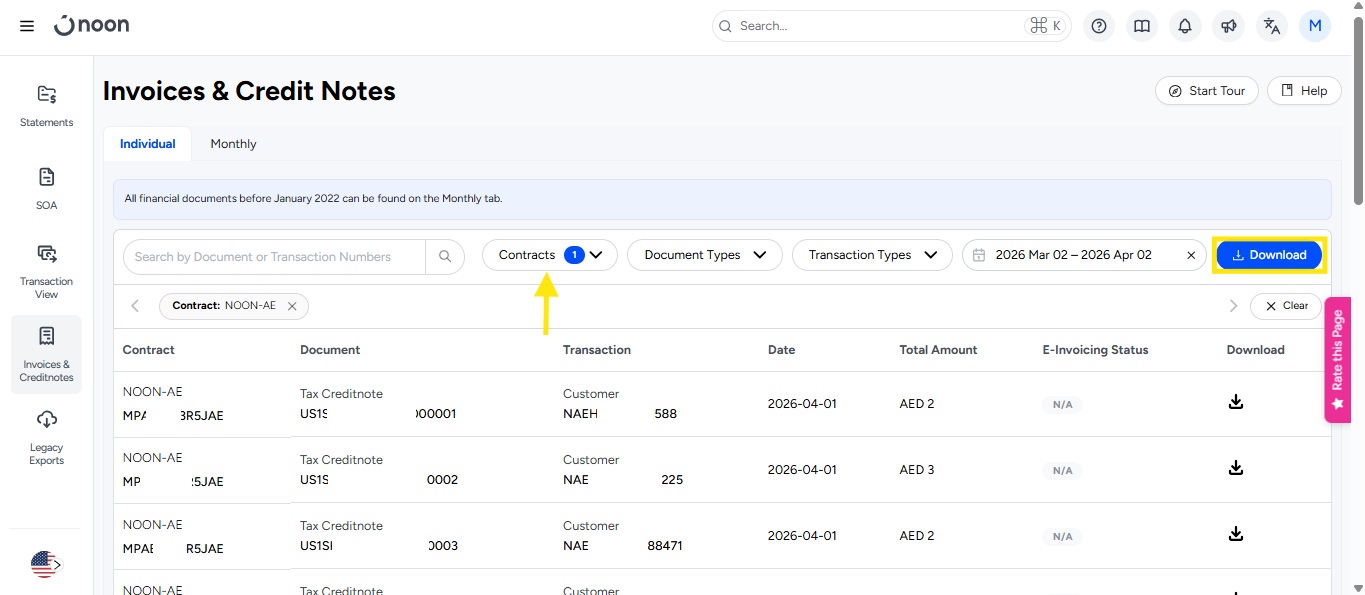
Task: Remove the NOON-AE contract filter chip
Action: 292,306
